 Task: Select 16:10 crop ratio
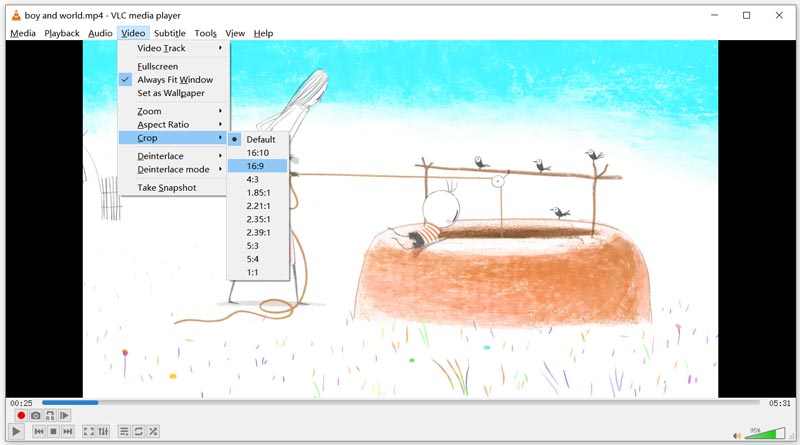[258, 153]
